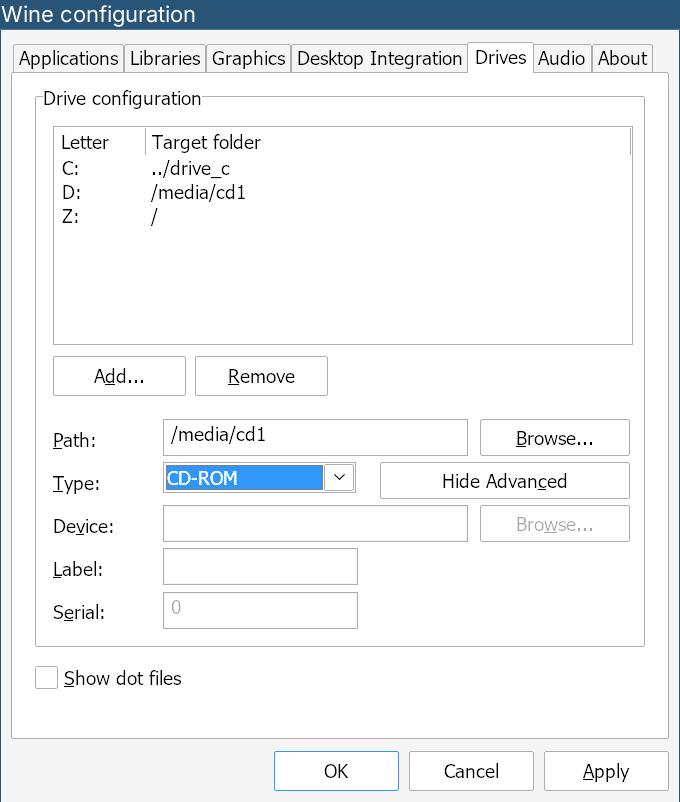Open the Libraries tab

tap(165, 58)
